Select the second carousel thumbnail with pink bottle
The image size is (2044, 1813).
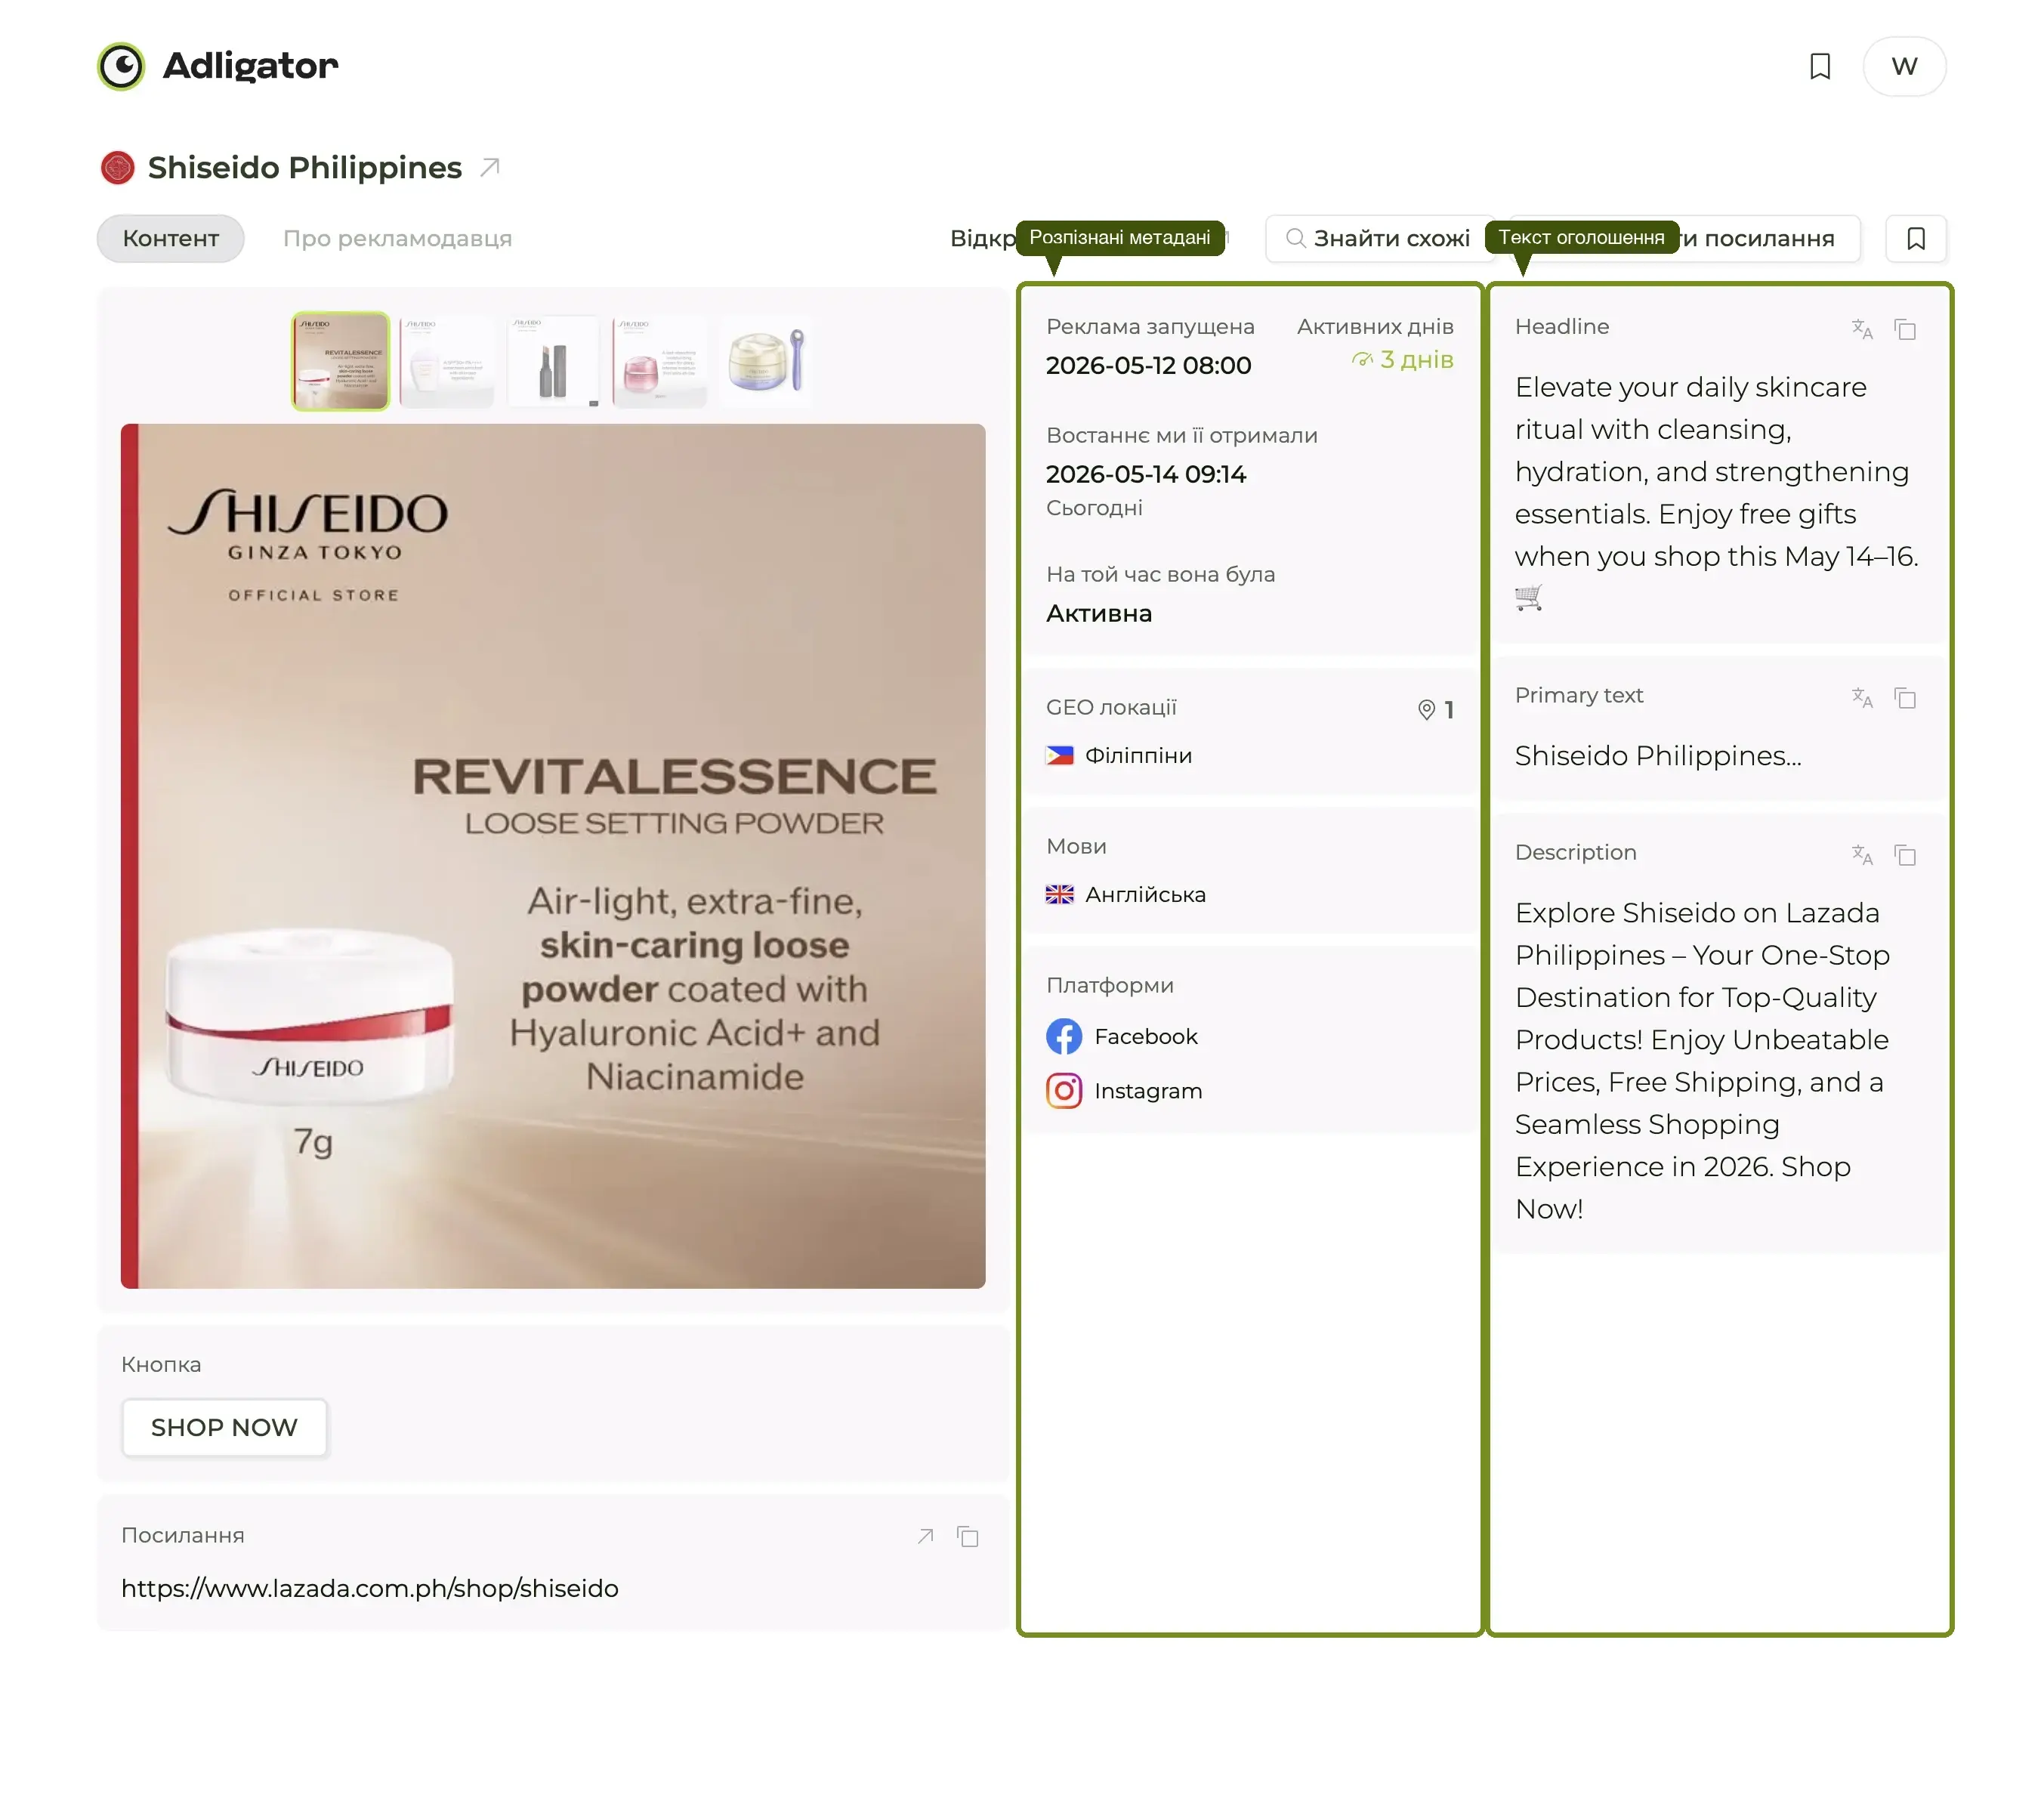click(x=447, y=361)
